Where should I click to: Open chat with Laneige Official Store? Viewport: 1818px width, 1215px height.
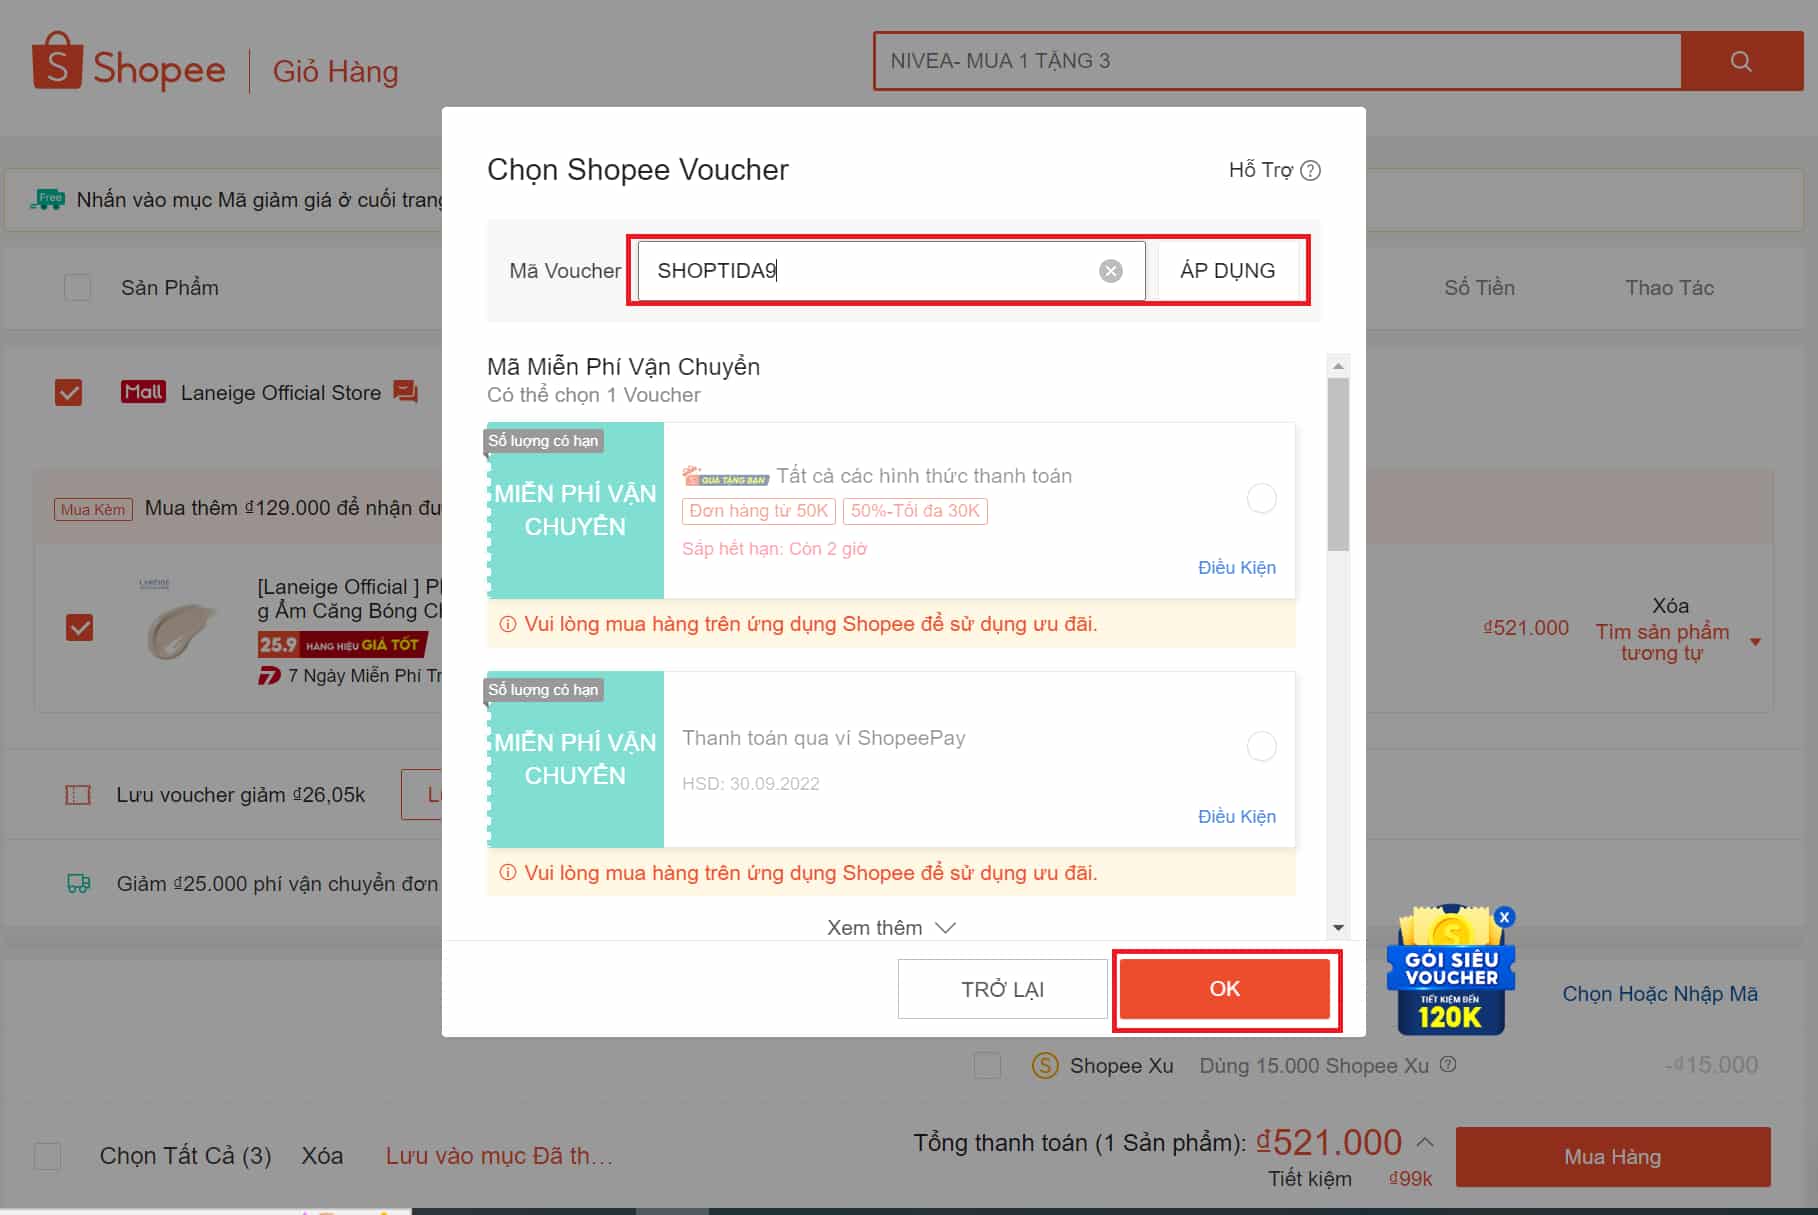coord(405,392)
